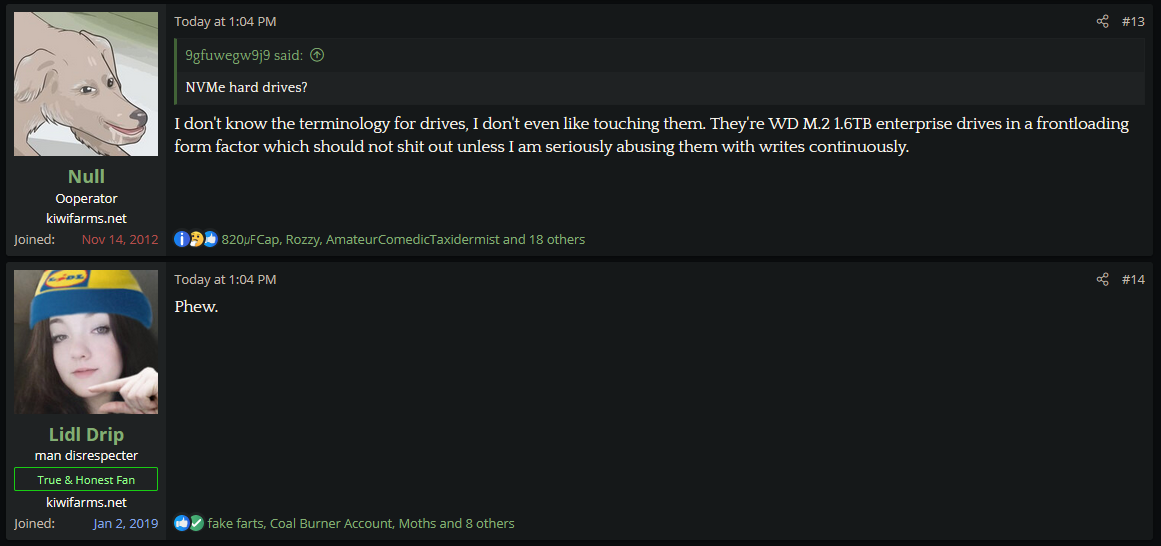
Task: Open permalink #13
Action: 1133,21
